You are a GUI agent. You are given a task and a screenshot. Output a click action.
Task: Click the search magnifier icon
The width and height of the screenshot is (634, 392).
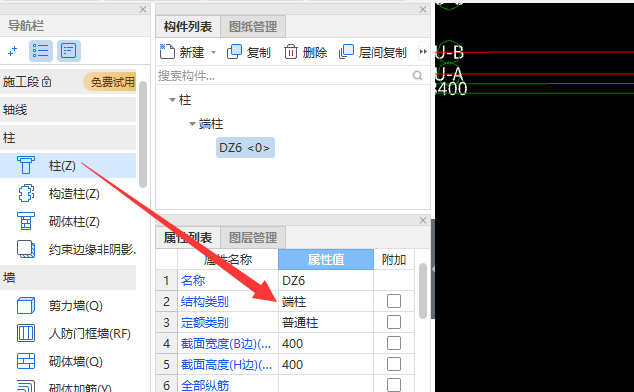click(x=417, y=76)
